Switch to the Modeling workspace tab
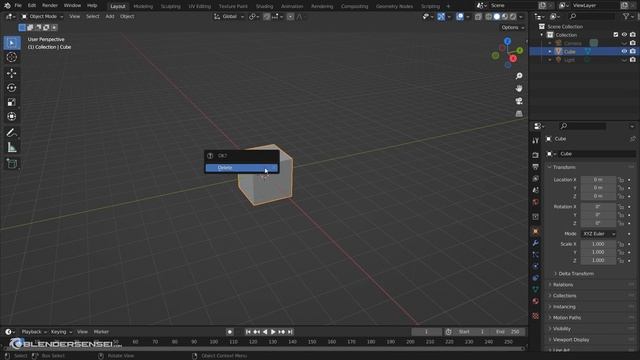This screenshot has height=360, width=640. pyautogui.click(x=143, y=6)
